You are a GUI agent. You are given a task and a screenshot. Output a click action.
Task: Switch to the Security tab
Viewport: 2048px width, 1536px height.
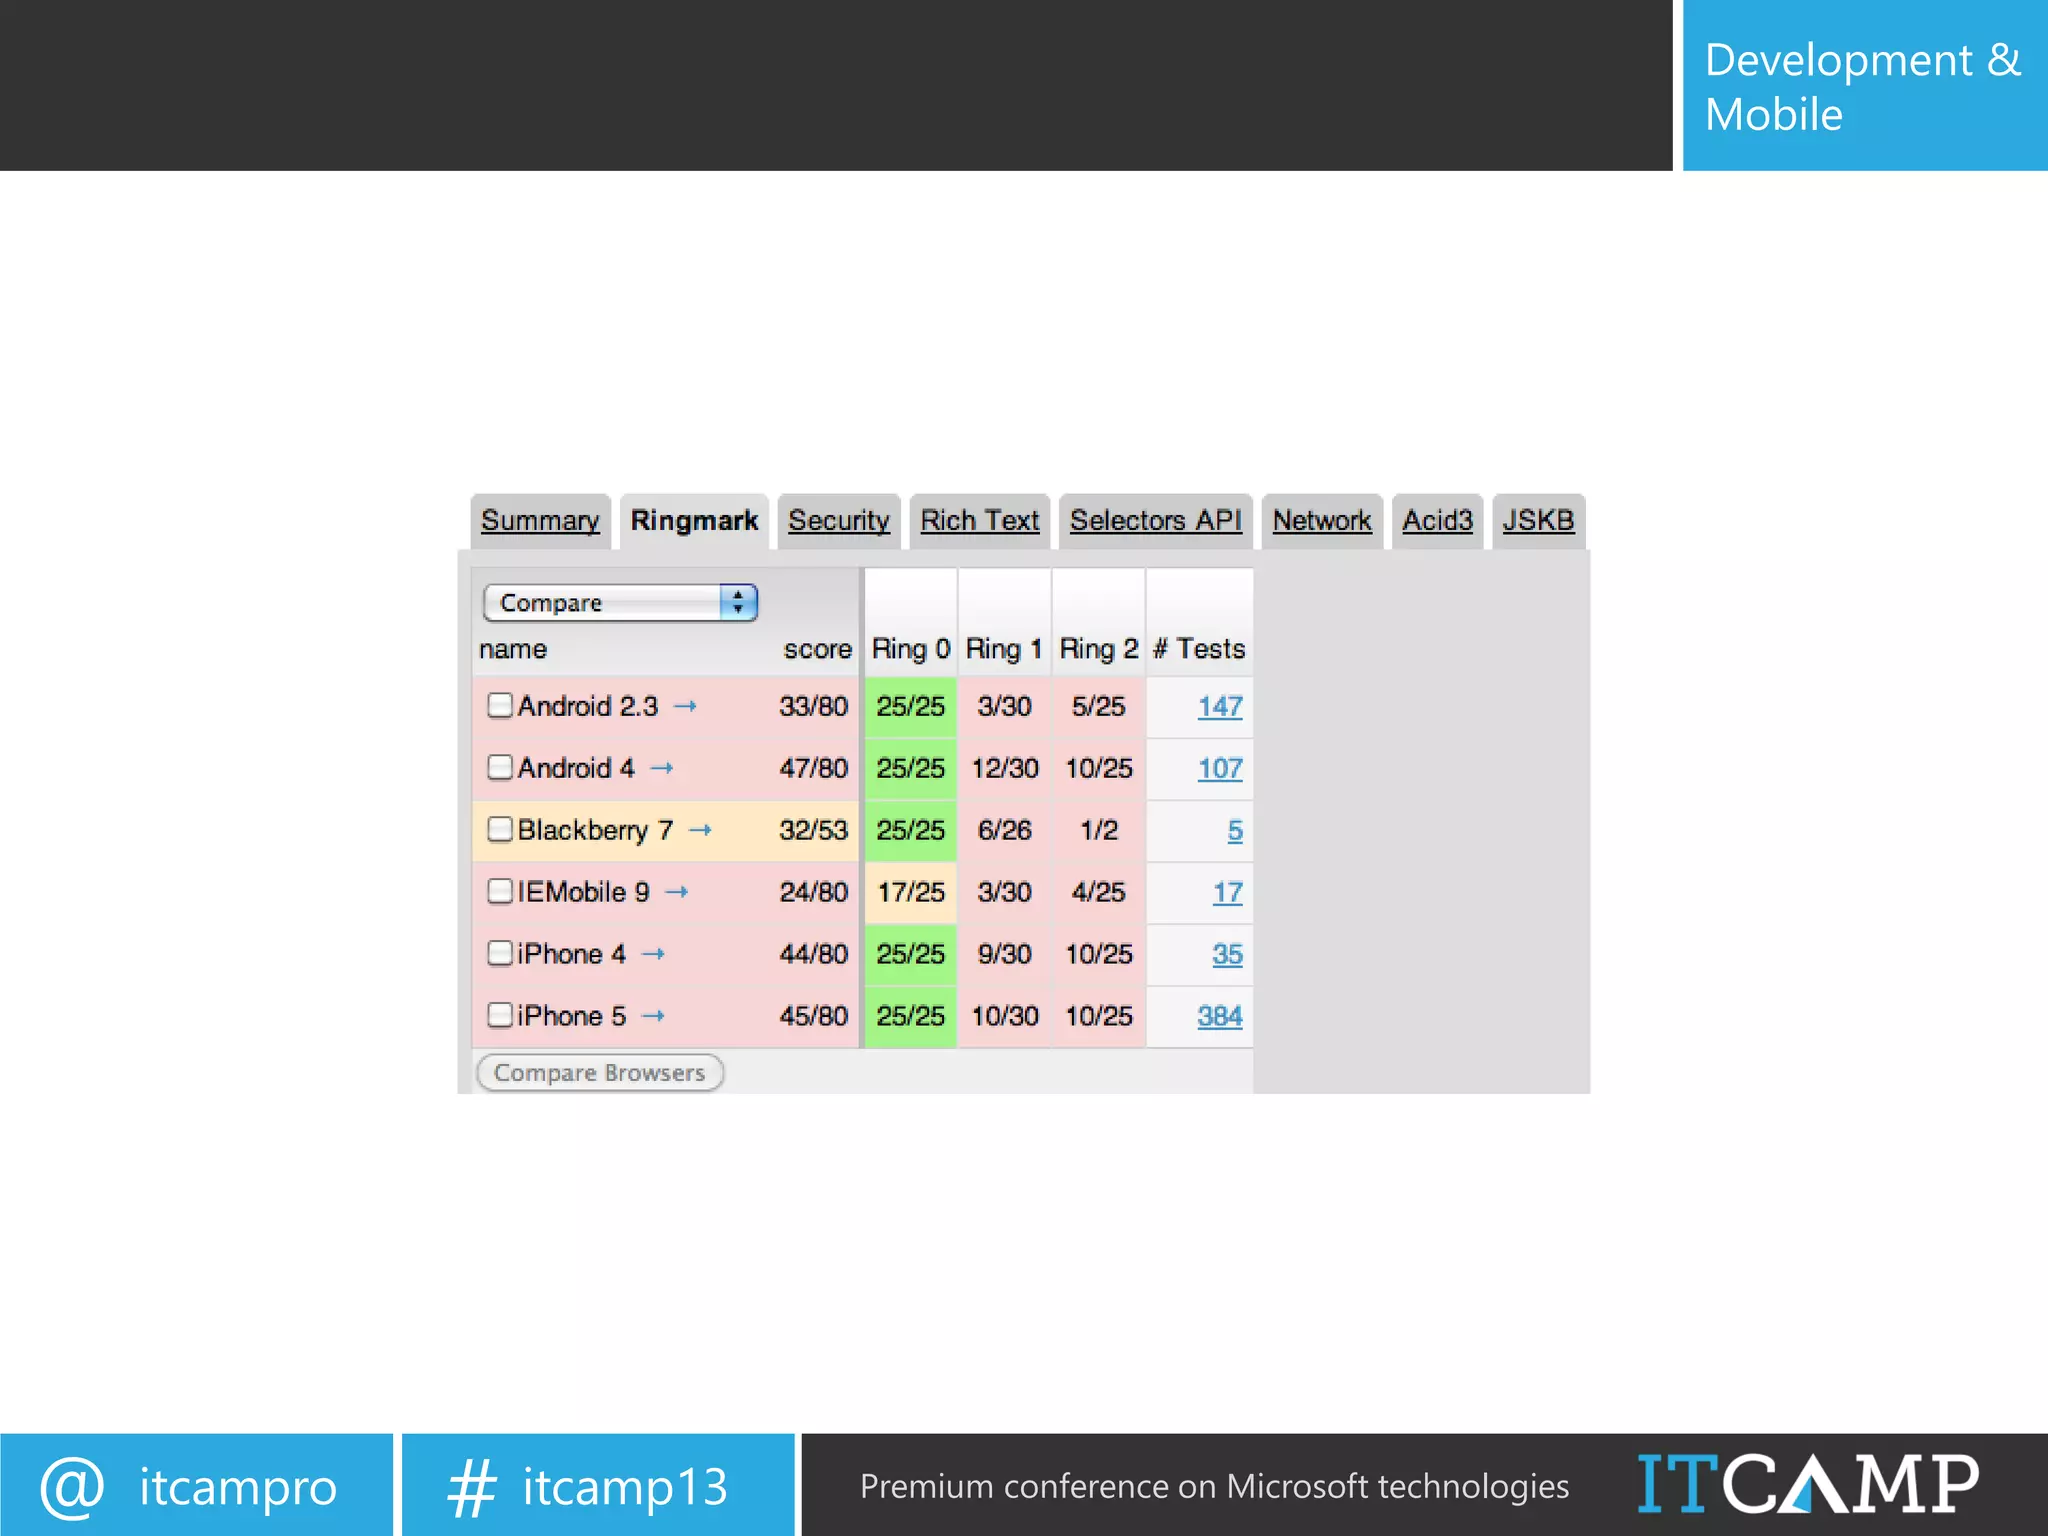838,521
